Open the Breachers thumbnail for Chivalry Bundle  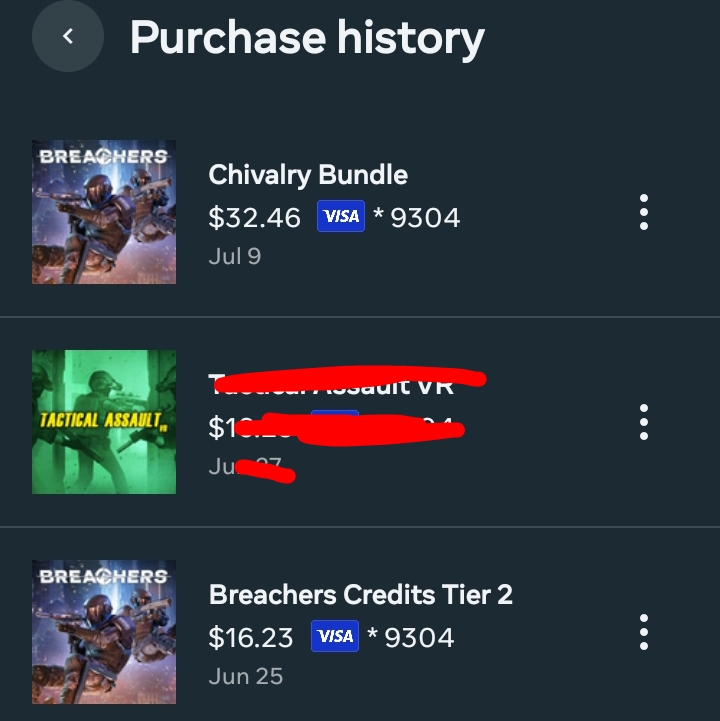coord(104,212)
